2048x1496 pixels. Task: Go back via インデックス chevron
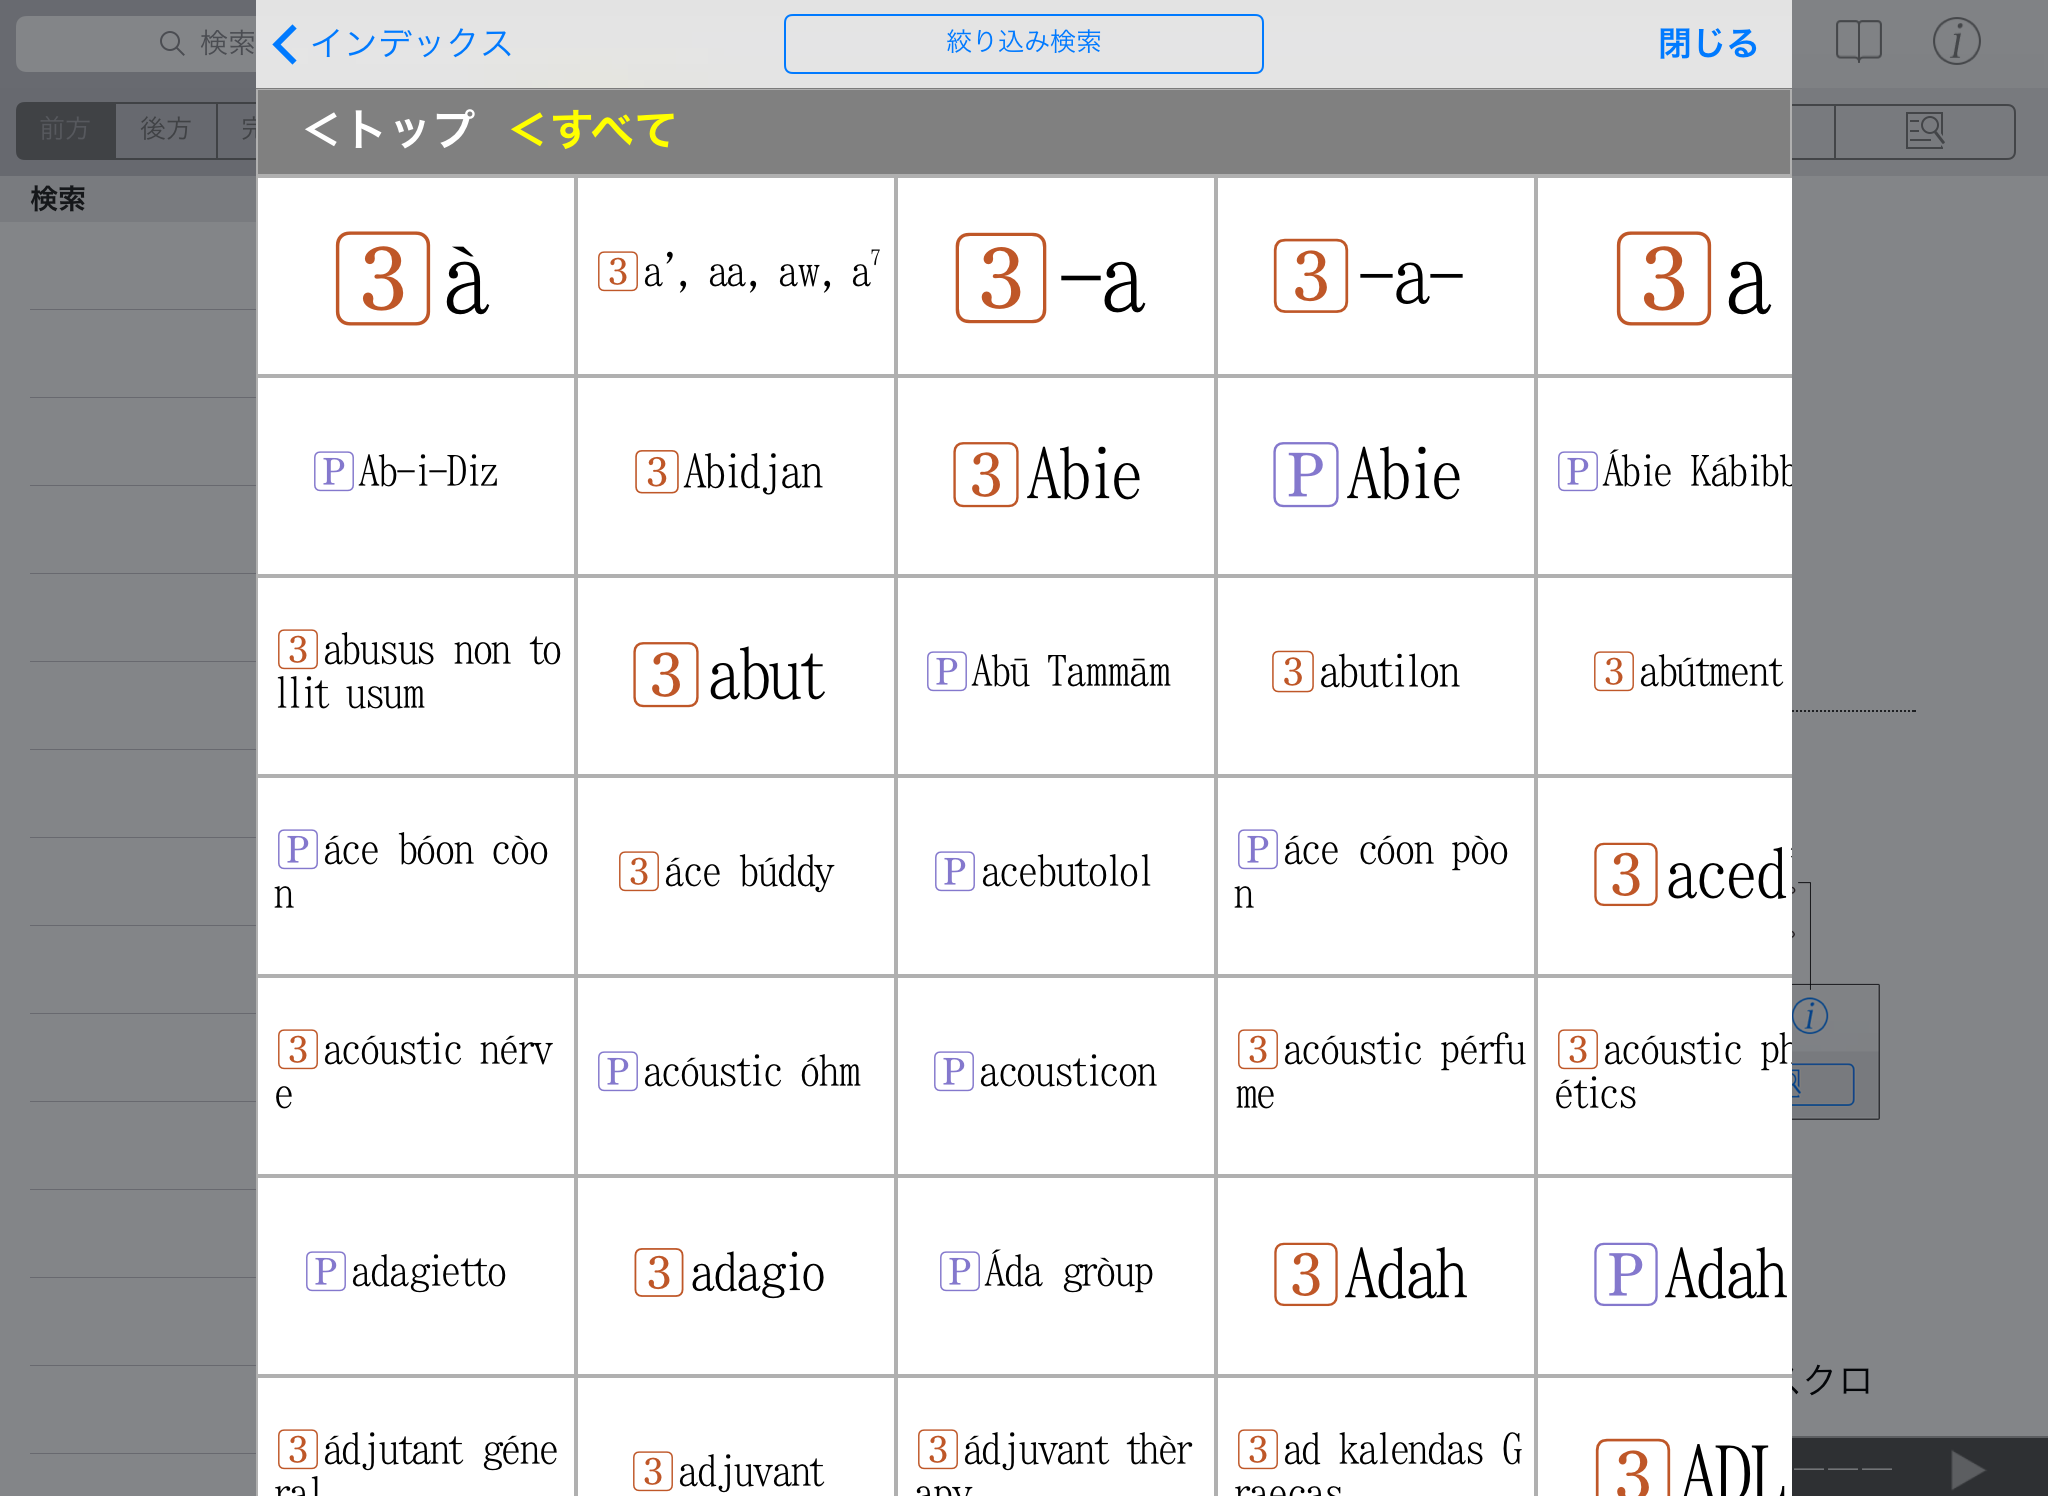pos(392,43)
